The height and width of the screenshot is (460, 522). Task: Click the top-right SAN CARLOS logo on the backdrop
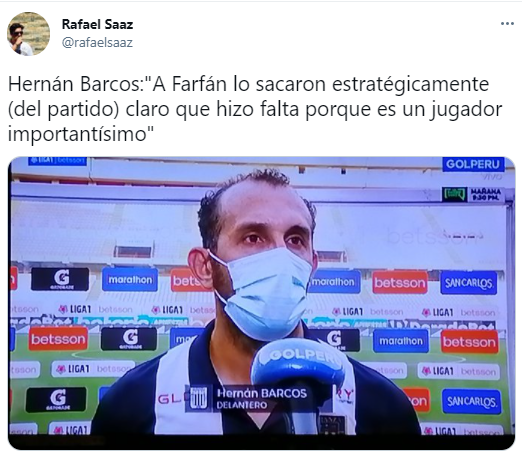[x=468, y=283]
